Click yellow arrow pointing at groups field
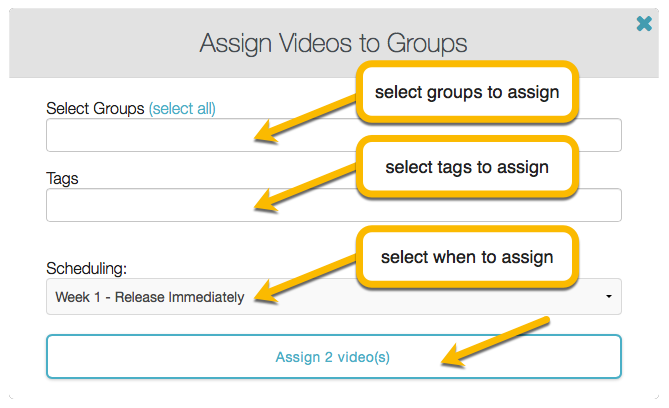 point(305,119)
